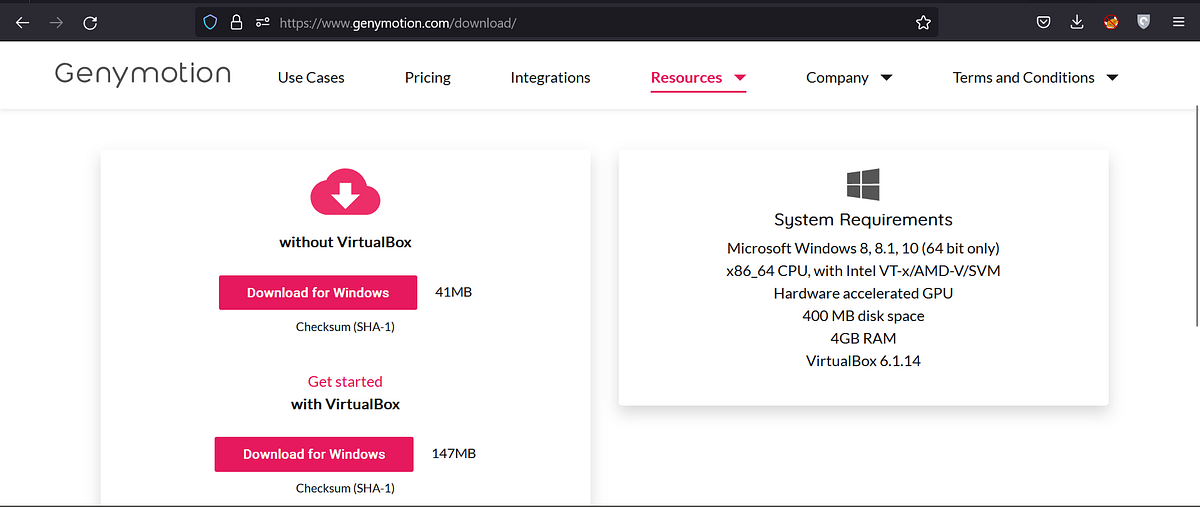1200x507 pixels.
Task: Download for Windows with VirtualBox (147MB)
Action: [314, 454]
